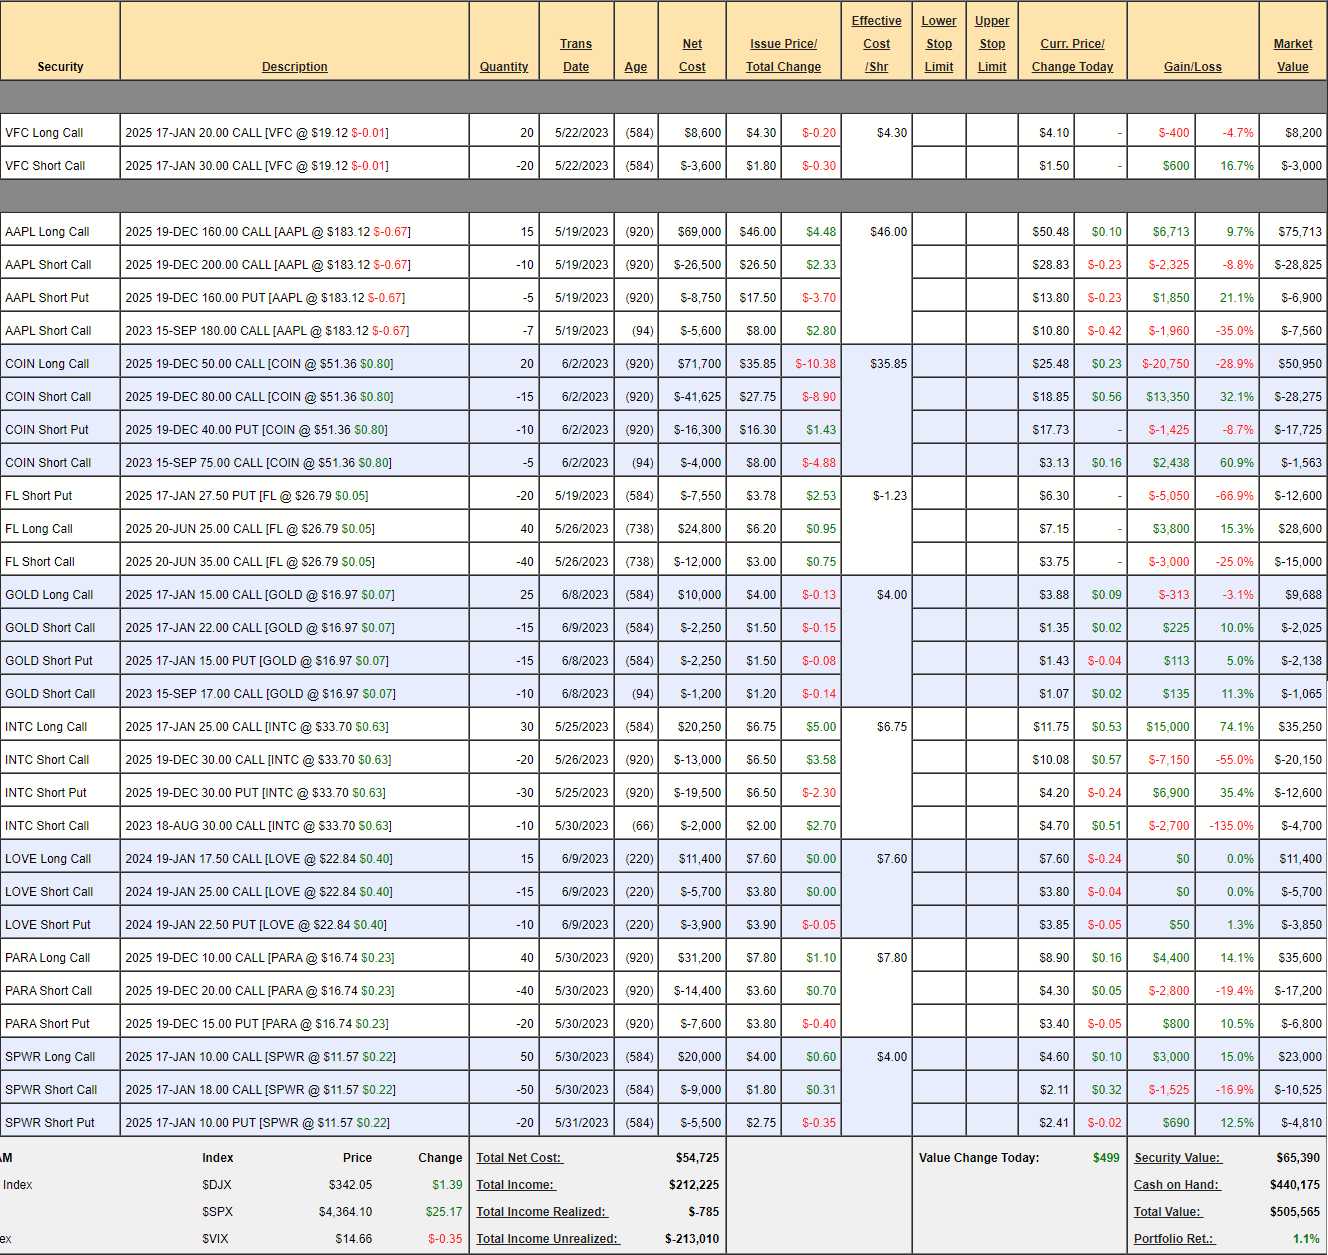The width and height of the screenshot is (1328, 1255).
Task: Click the Cash on Hand label
Action: [1176, 1185]
